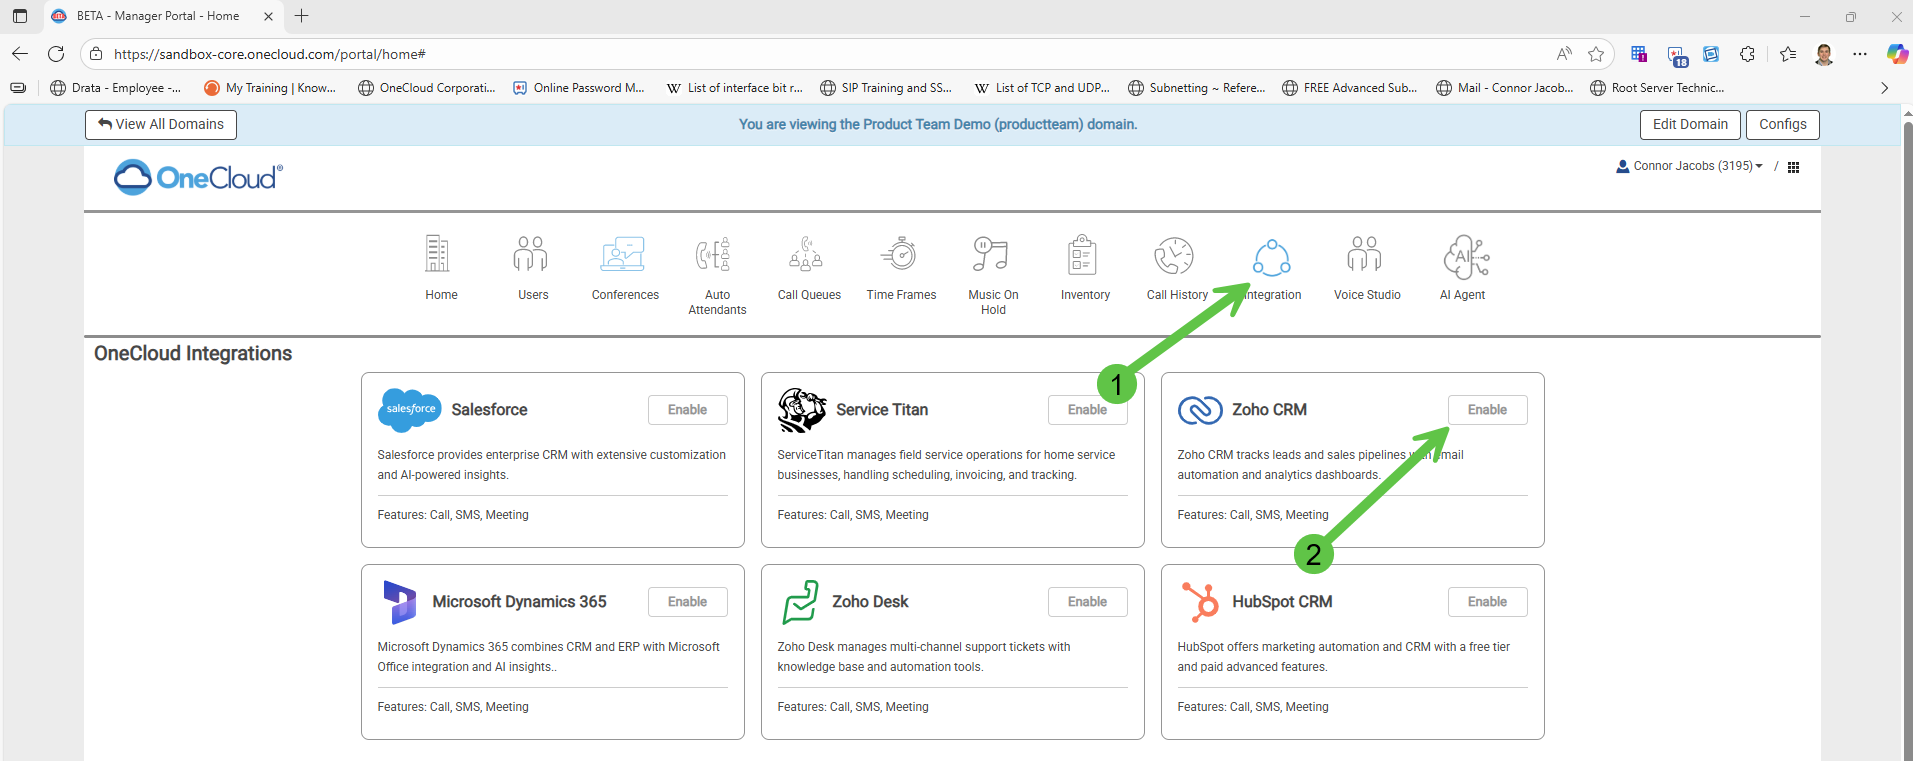The width and height of the screenshot is (1913, 761).
Task: Switch to the Call History section
Action: 1175,256
